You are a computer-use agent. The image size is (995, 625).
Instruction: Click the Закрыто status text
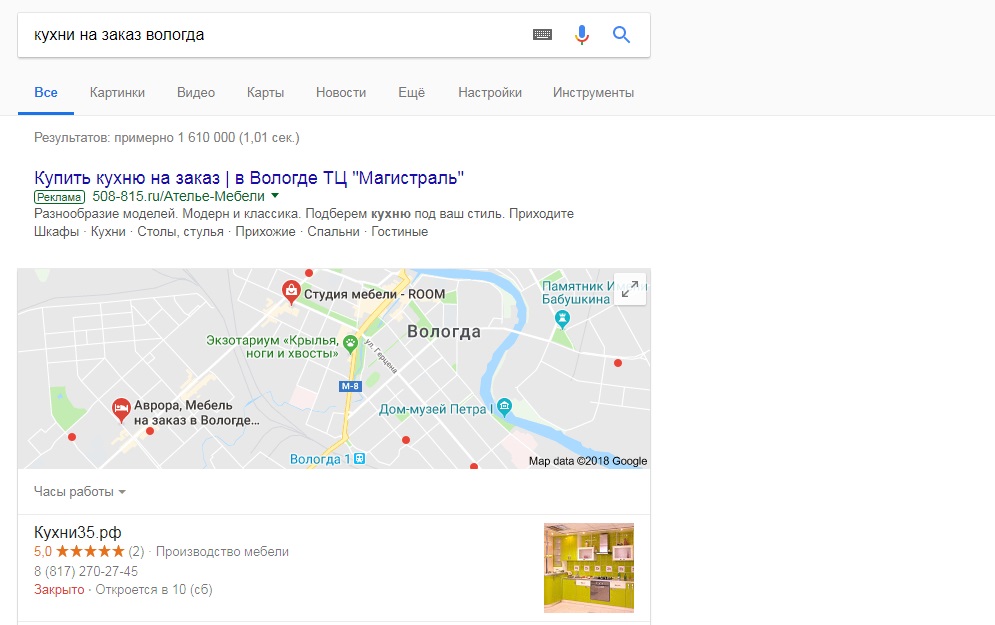[59, 589]
